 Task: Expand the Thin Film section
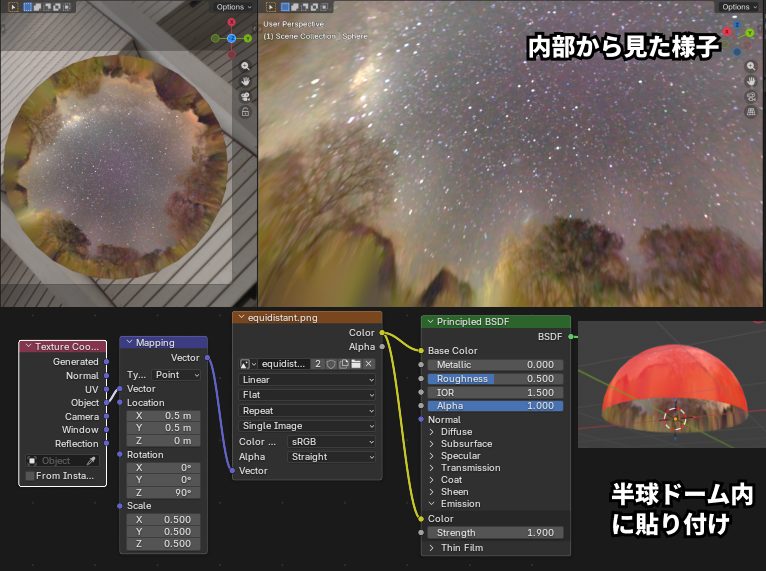pyautogui.click(x=432, y=548)
